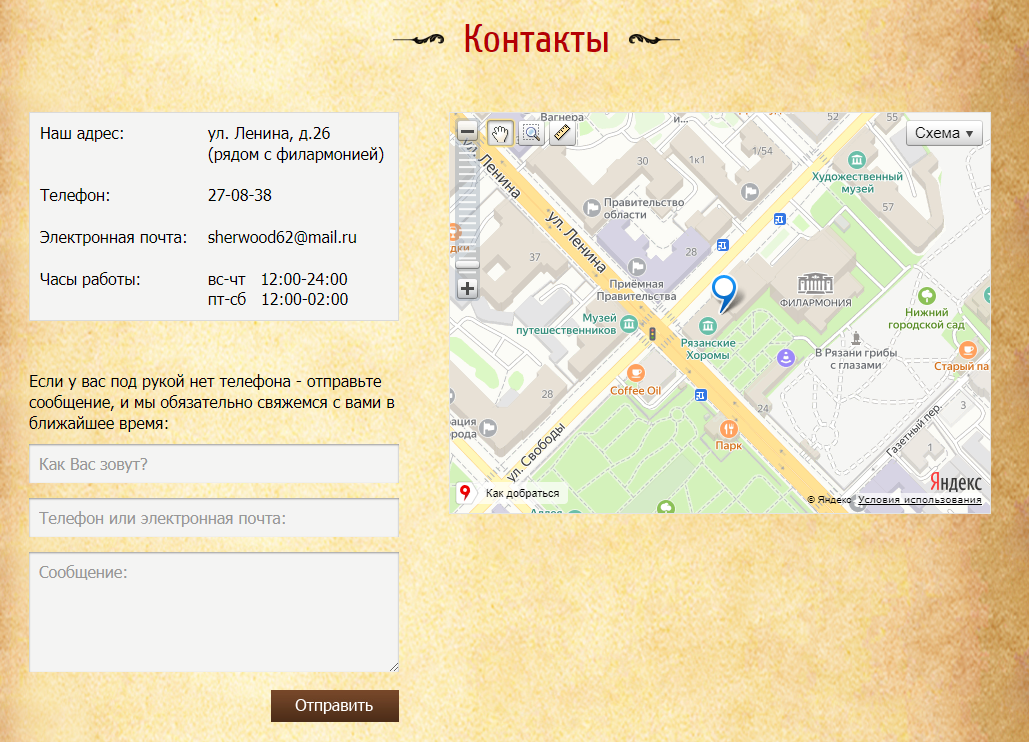The width and height of the screenshot is (1029, 742).
Task: Click the Coffee Oil cafe icon
Action: (x=636, y=374)
